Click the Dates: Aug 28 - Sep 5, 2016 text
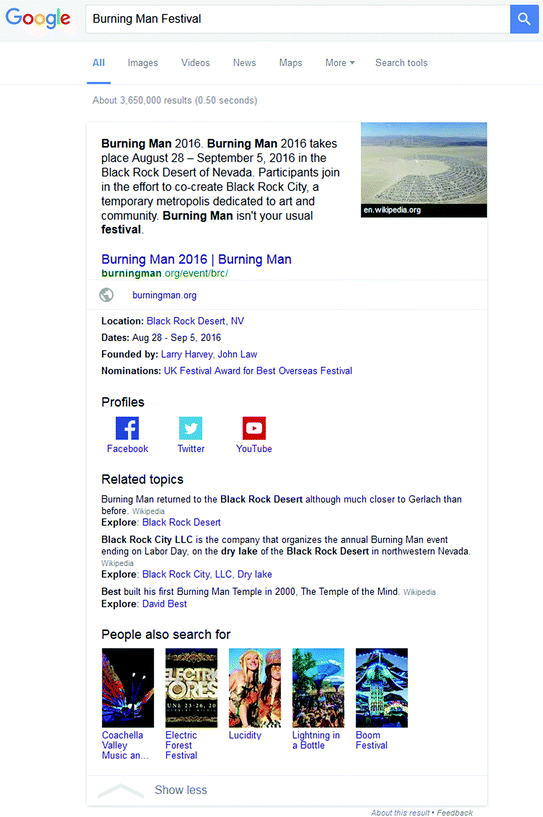Image resolution: width=543 pixels, height=817 pixels. [161, 338]
